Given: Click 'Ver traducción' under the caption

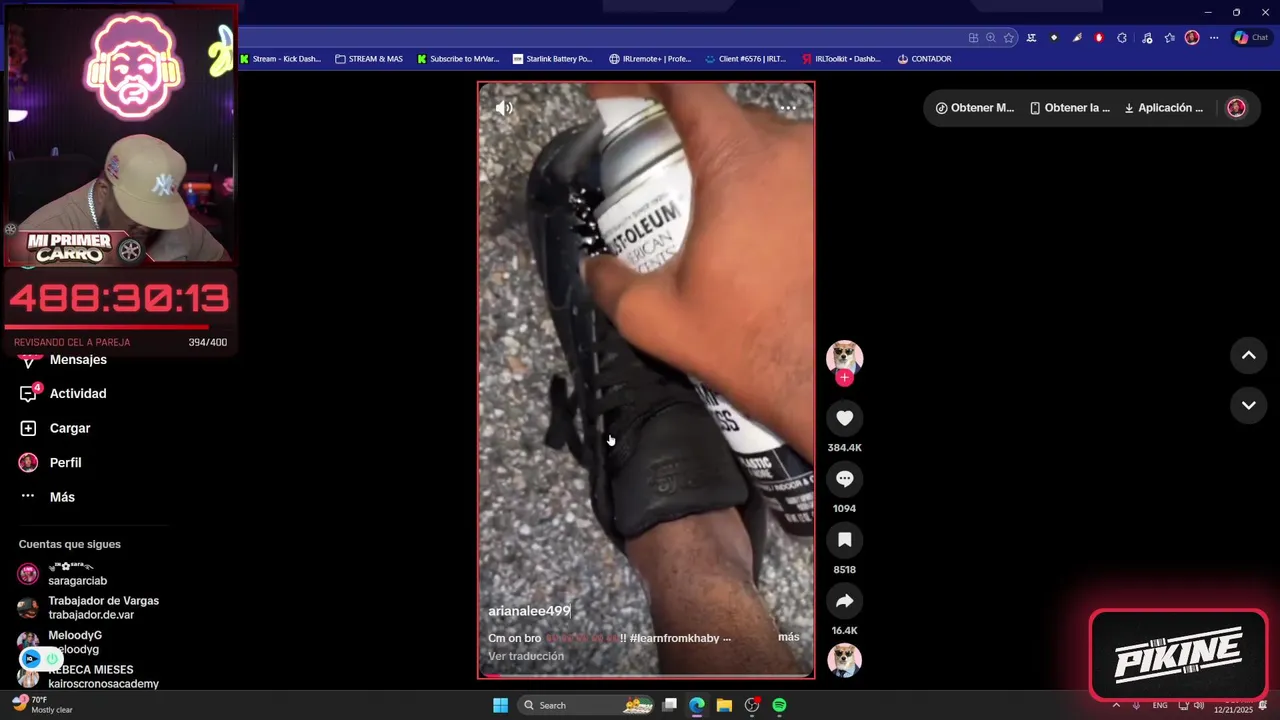Looking at the screenshot, I should click(526, 656).
